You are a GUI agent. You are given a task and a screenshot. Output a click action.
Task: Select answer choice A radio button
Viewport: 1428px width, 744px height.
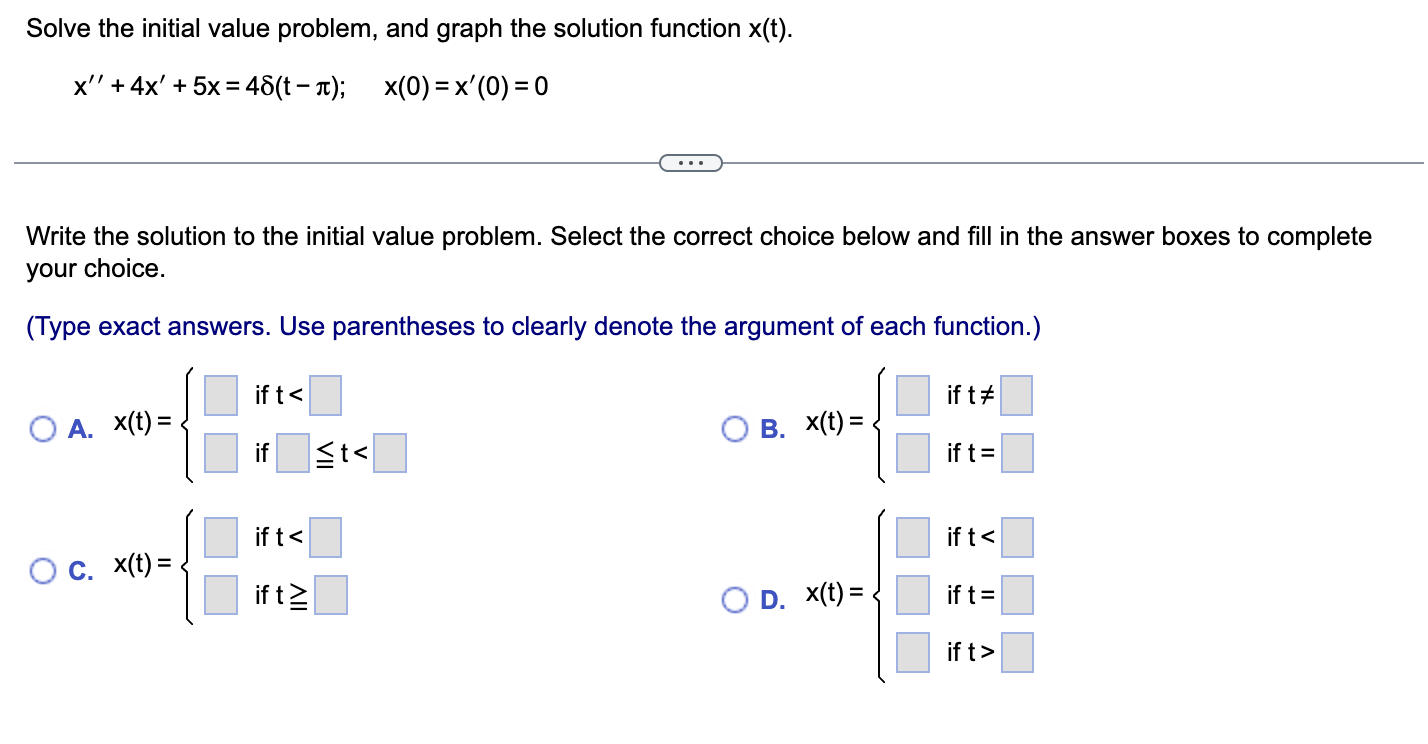pyautogui.click(x=42, y=428)
